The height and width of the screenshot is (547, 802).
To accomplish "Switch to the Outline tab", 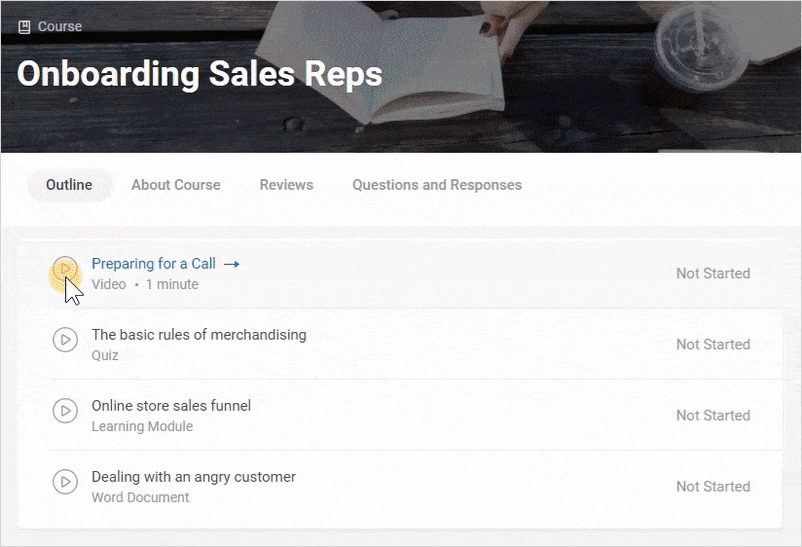I will [69, 185].
